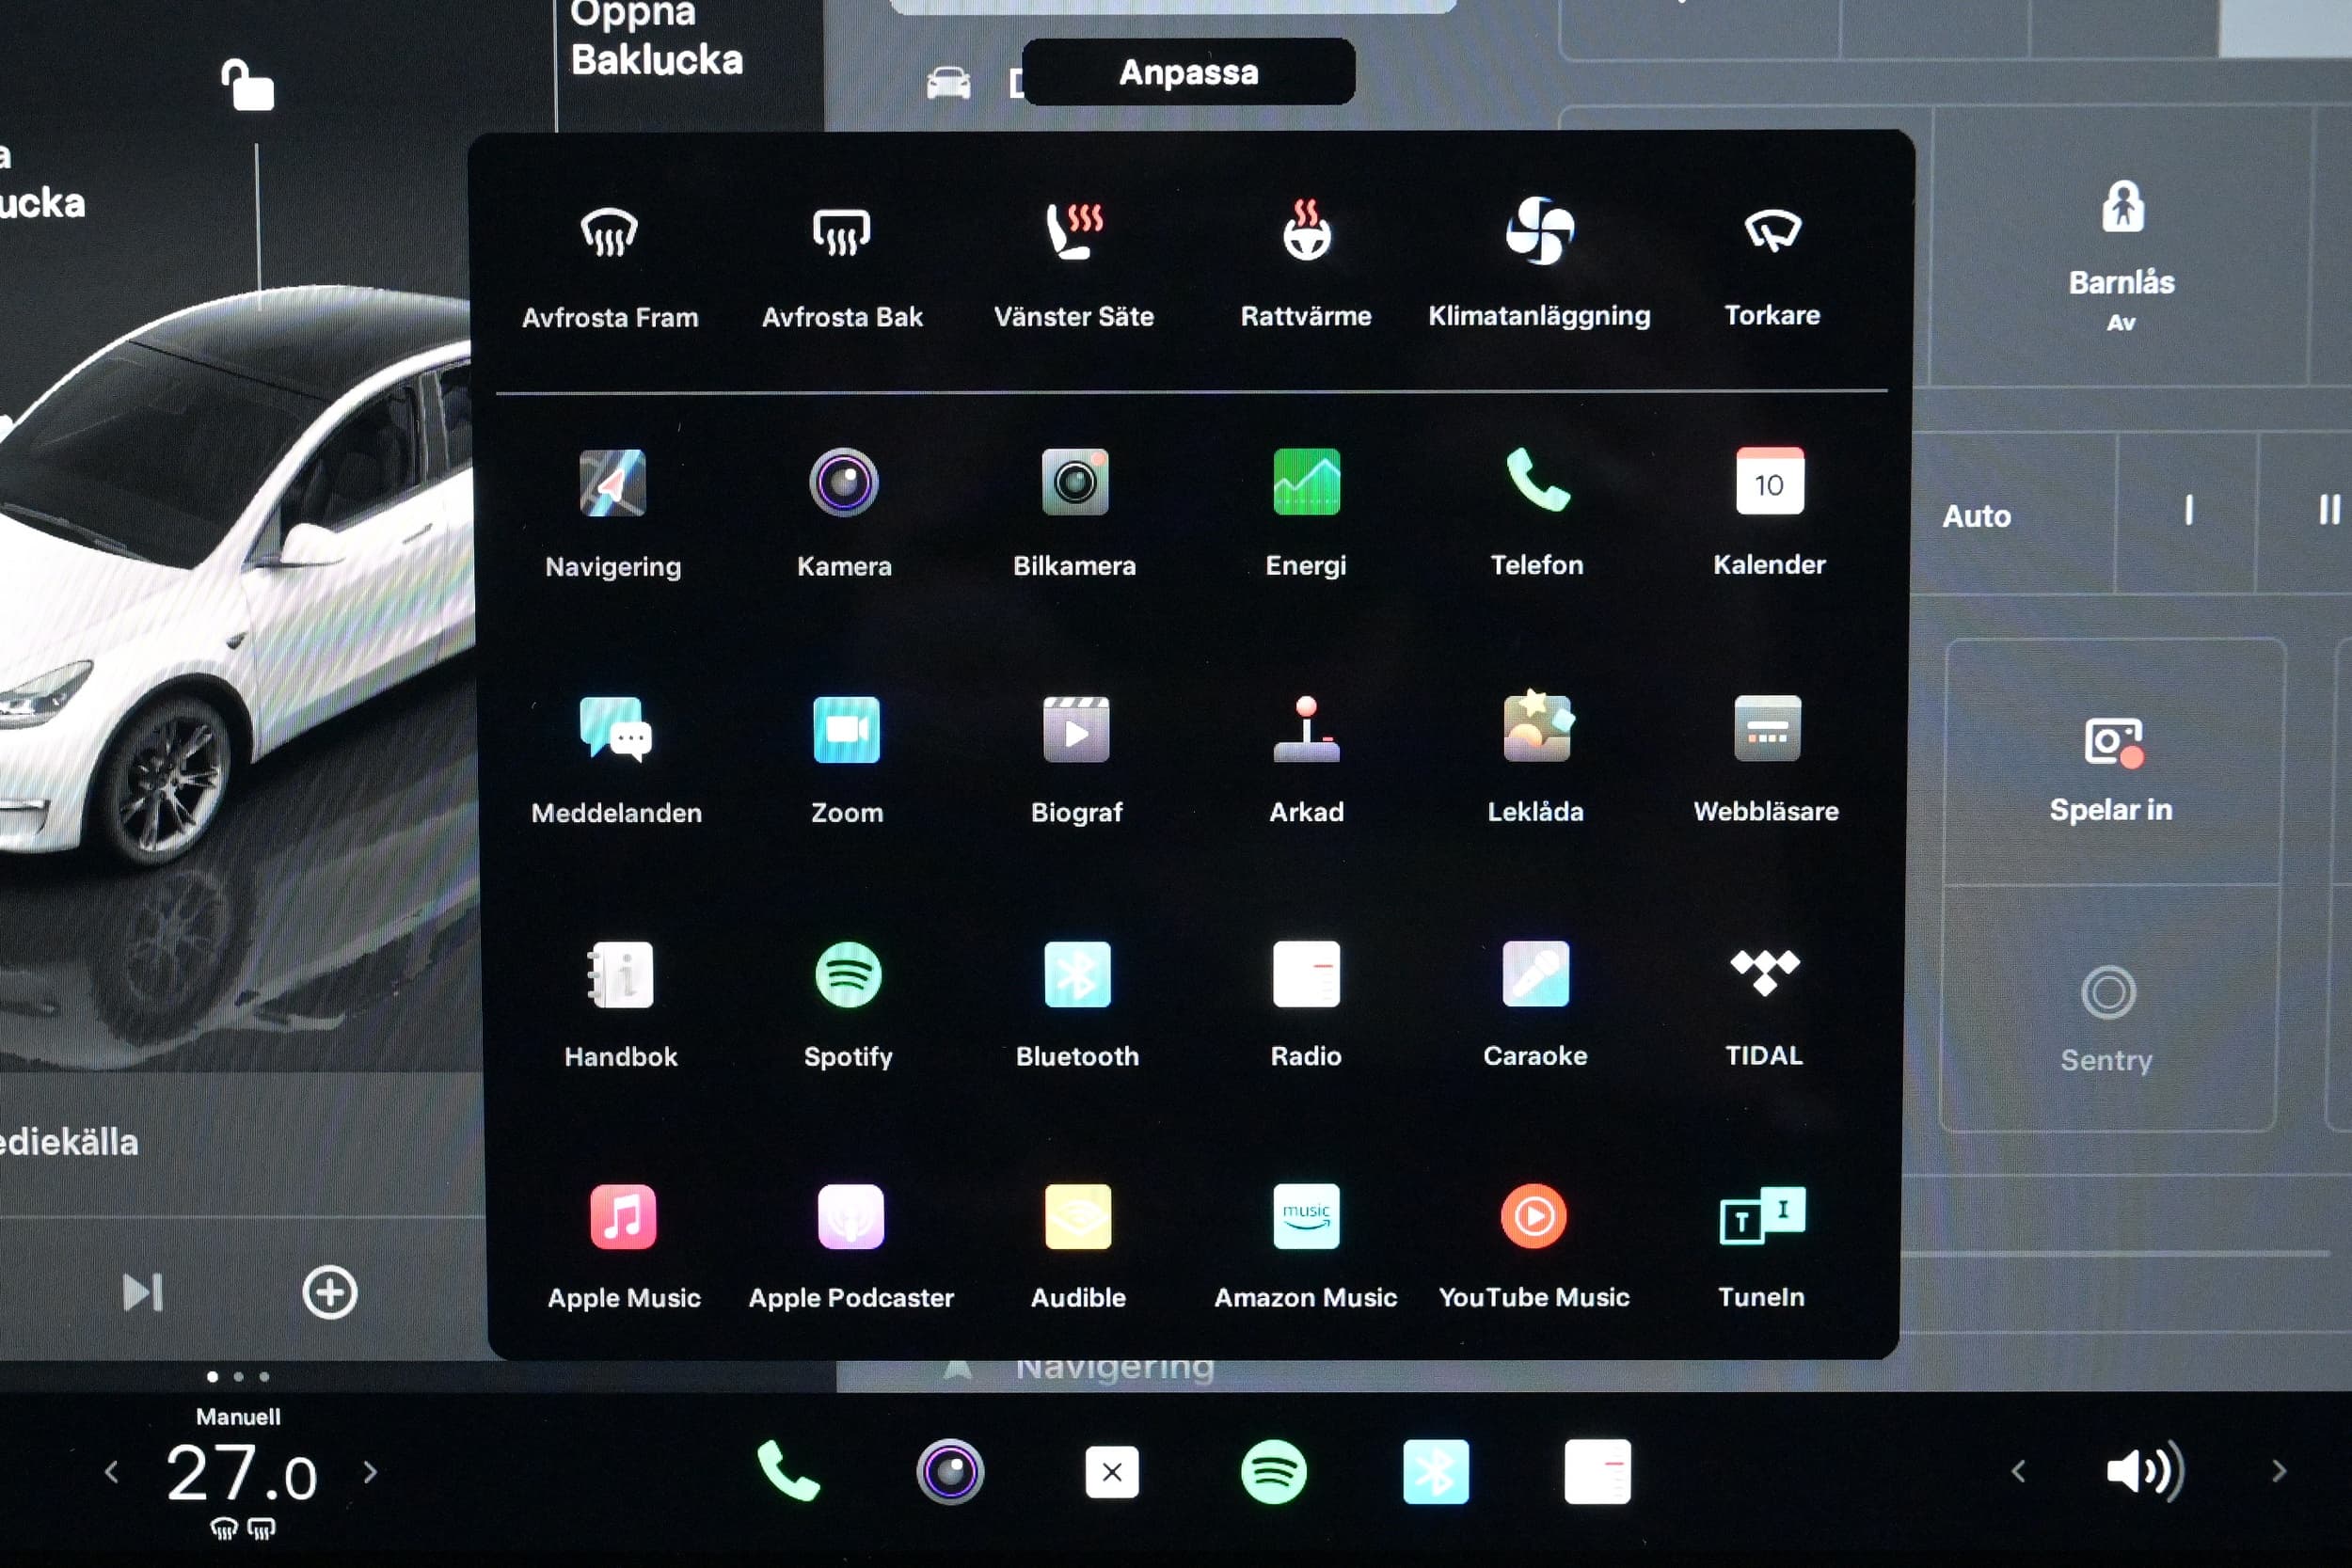Open the YouTube Music app

pos(1534,1218)
